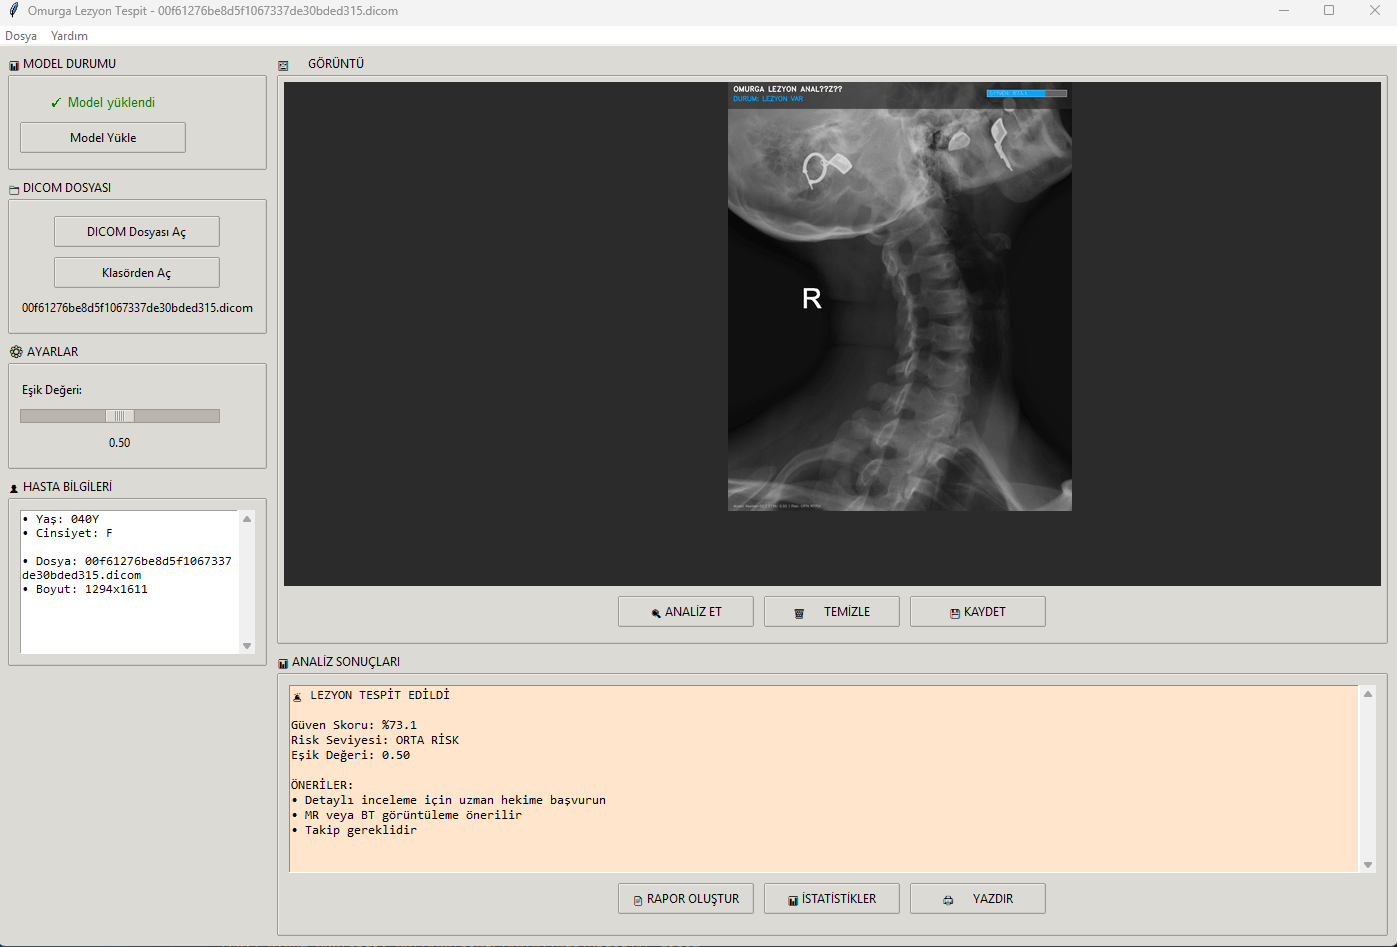Click scroll-up arrow in analysis results
Screen dimensions: 1397x947
point(1368,694)
